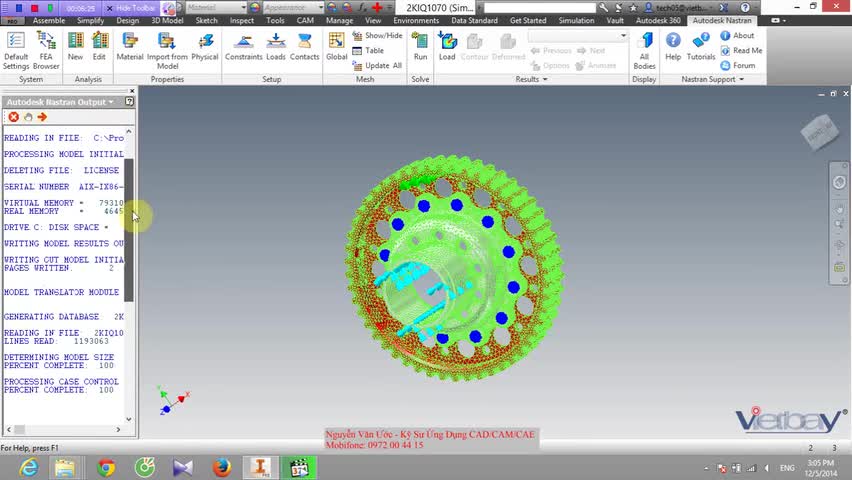The width and height of the screenshot is (852, 480).
Task: Open the Simulation ribbon tab
Action: 576,21
